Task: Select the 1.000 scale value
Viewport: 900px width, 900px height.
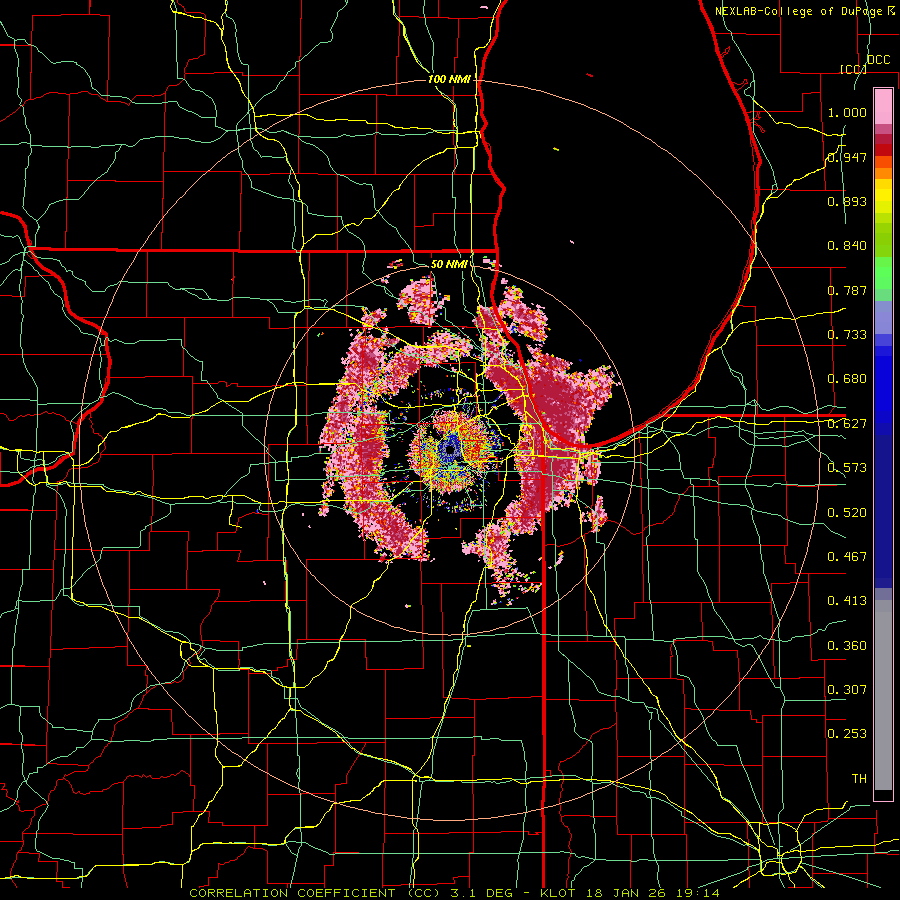Action: pyautogui.click(x=847, y=112)
